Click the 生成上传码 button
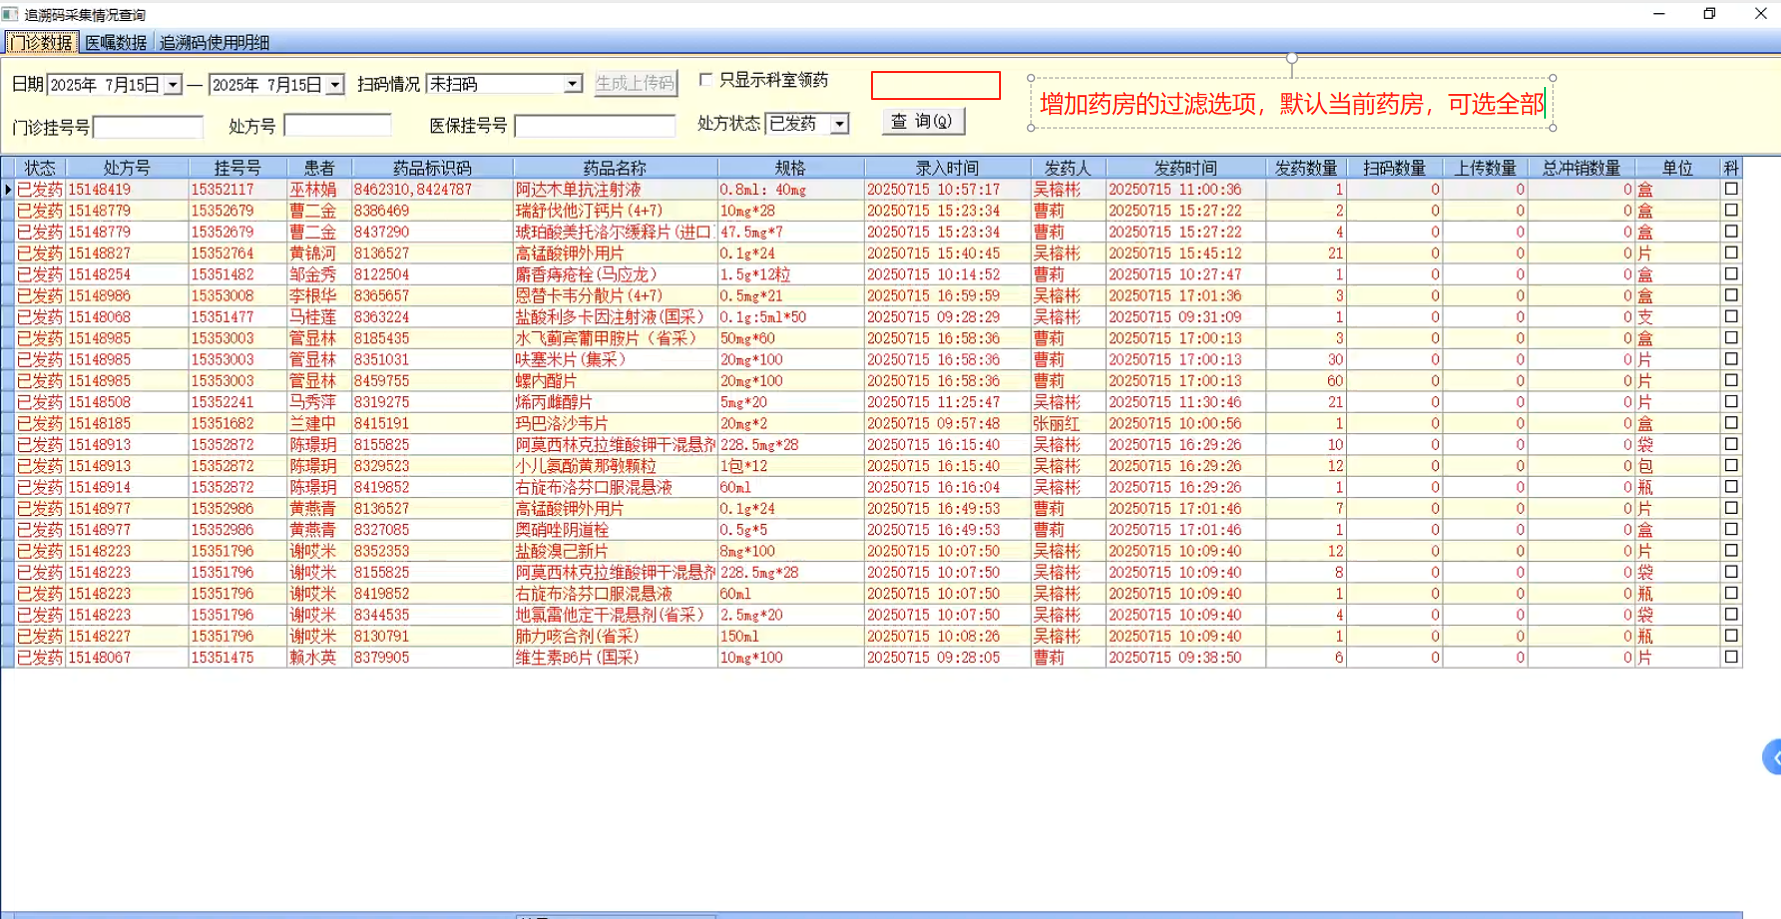The image size is (1781, 919). [635, 83]
